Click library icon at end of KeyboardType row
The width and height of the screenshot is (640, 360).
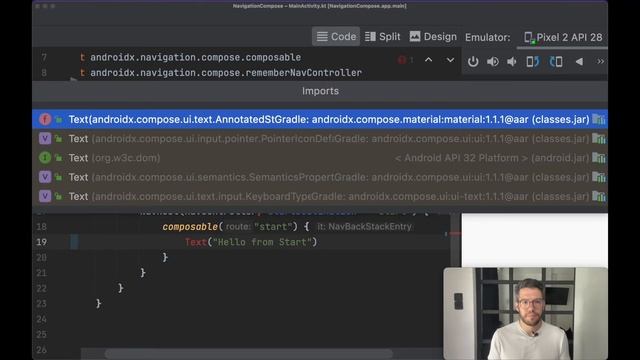point(599,196)
